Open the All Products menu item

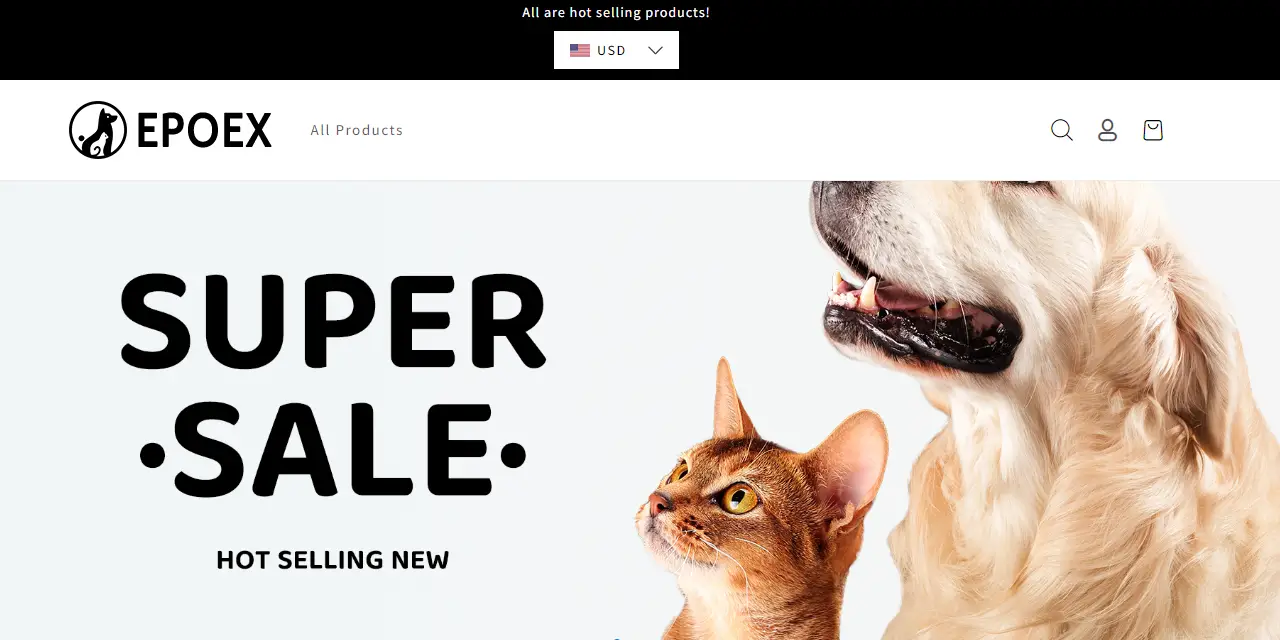point(357,130)
